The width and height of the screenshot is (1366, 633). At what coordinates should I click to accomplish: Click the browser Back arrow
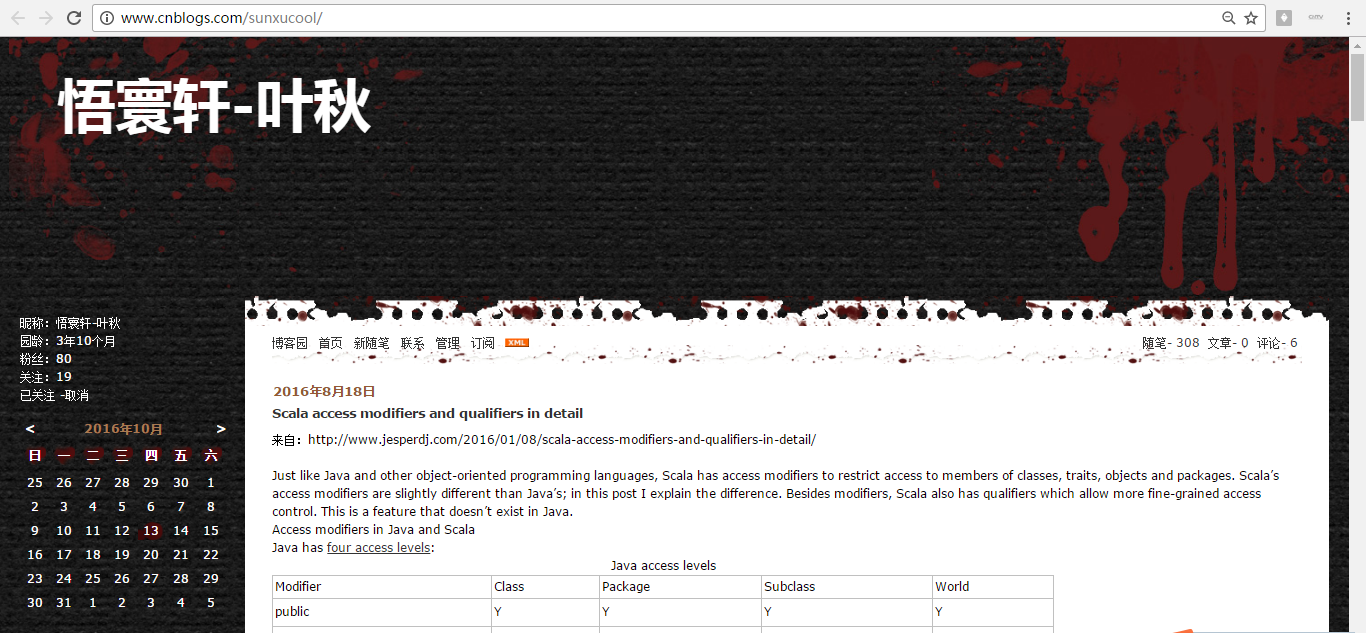coord(18,18)
